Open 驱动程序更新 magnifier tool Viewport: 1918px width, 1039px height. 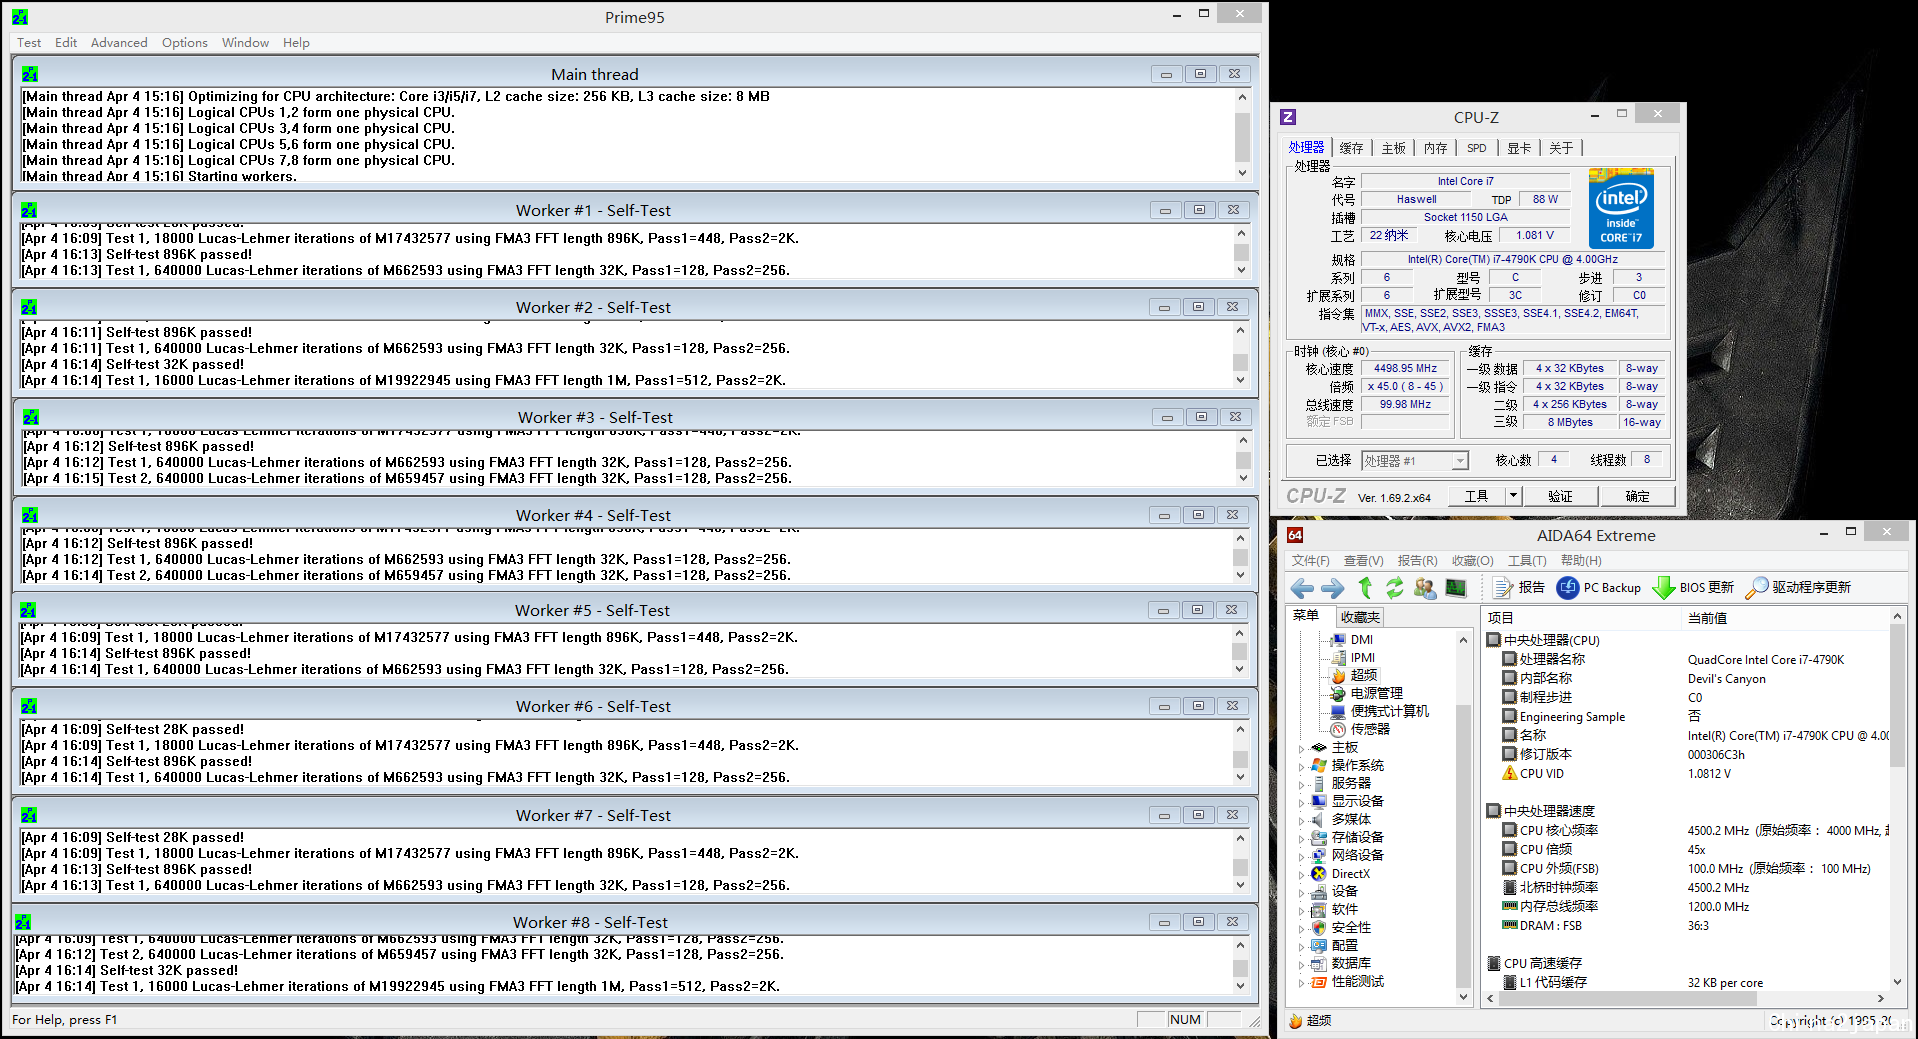pyautogui.click(x=1756, y=588)
